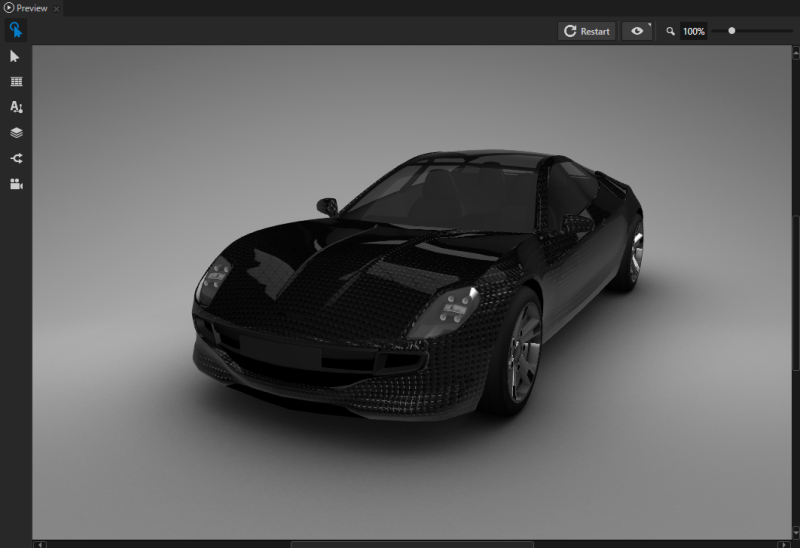Activate the Interact mode tool
Screen dimensions: 800x548
(16, 30)
